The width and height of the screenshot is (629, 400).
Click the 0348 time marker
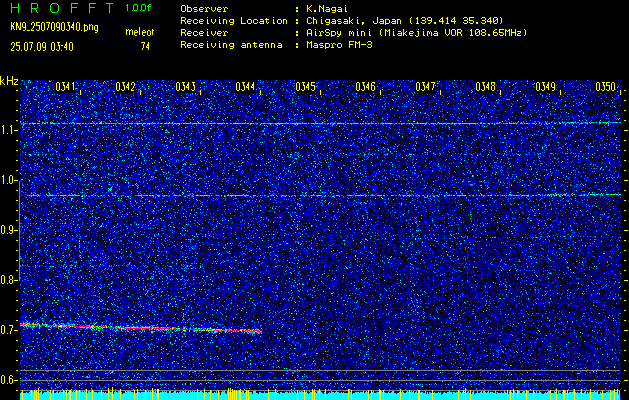pos(485,87)
